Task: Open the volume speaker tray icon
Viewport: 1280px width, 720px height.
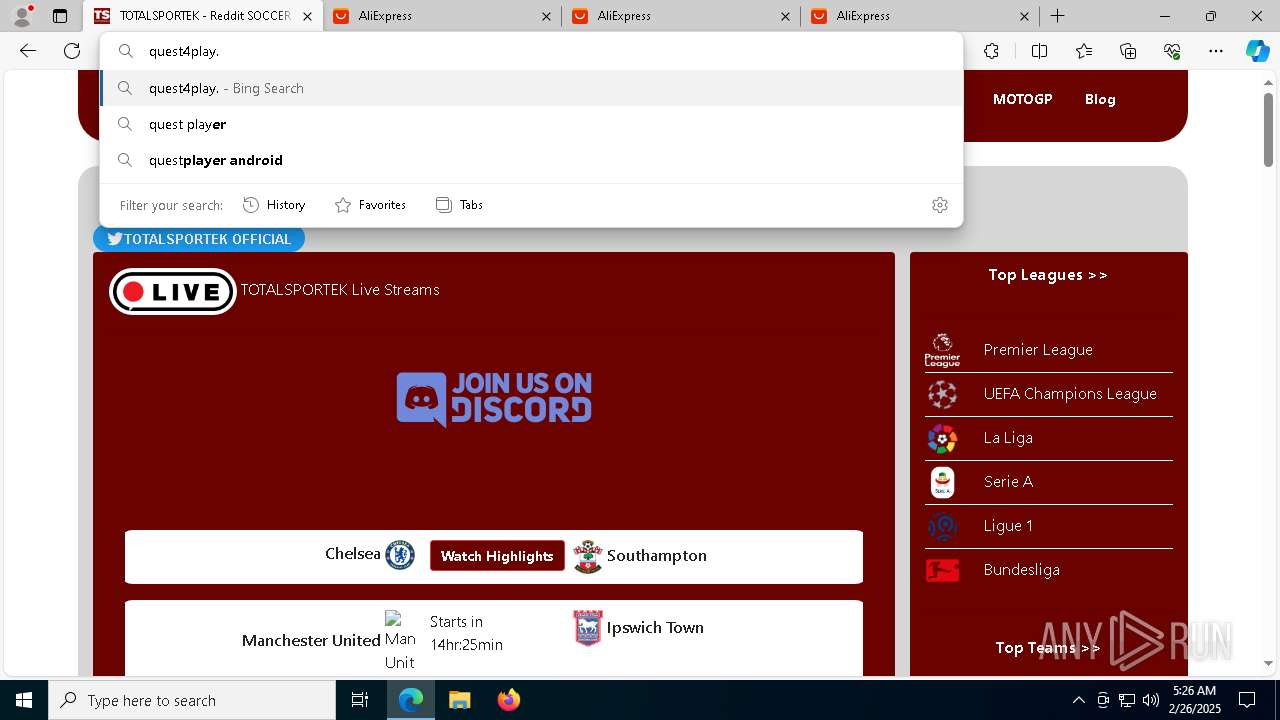Action: pyautogui.click(x=1150, y=700)
